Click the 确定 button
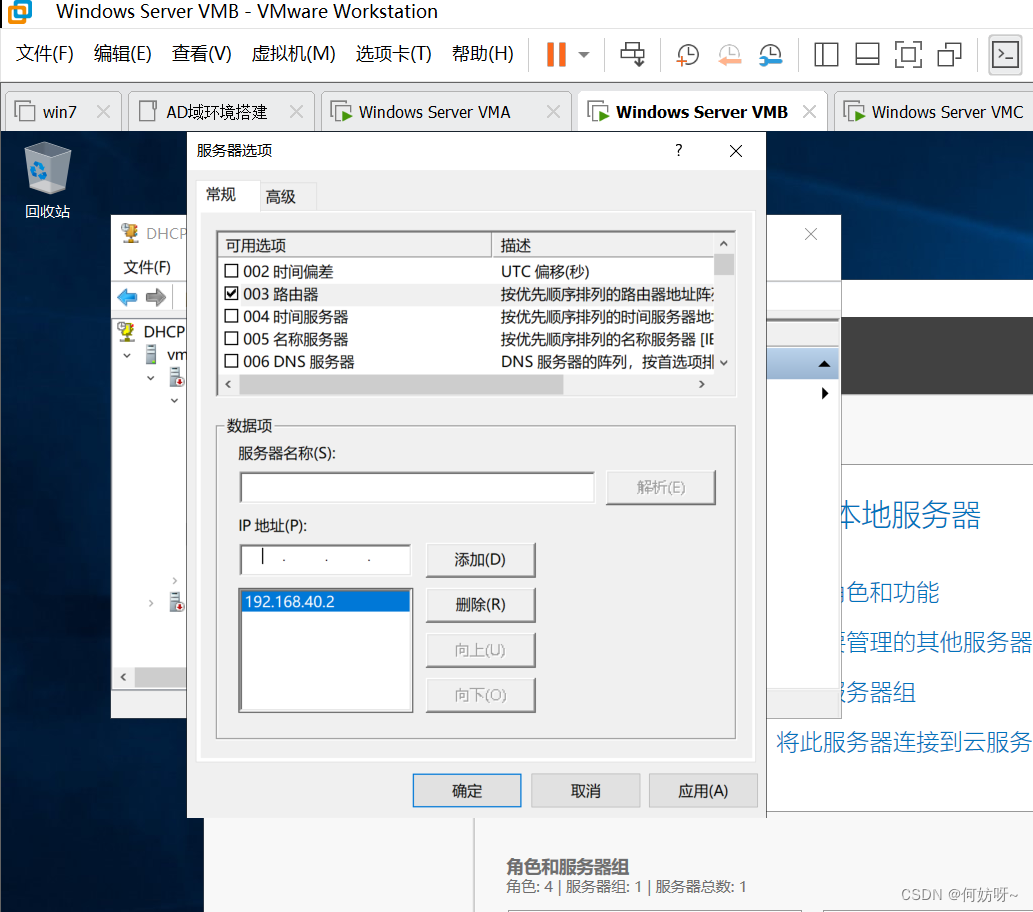This screenshot has height=912, width=1033. tap(466, 790)
